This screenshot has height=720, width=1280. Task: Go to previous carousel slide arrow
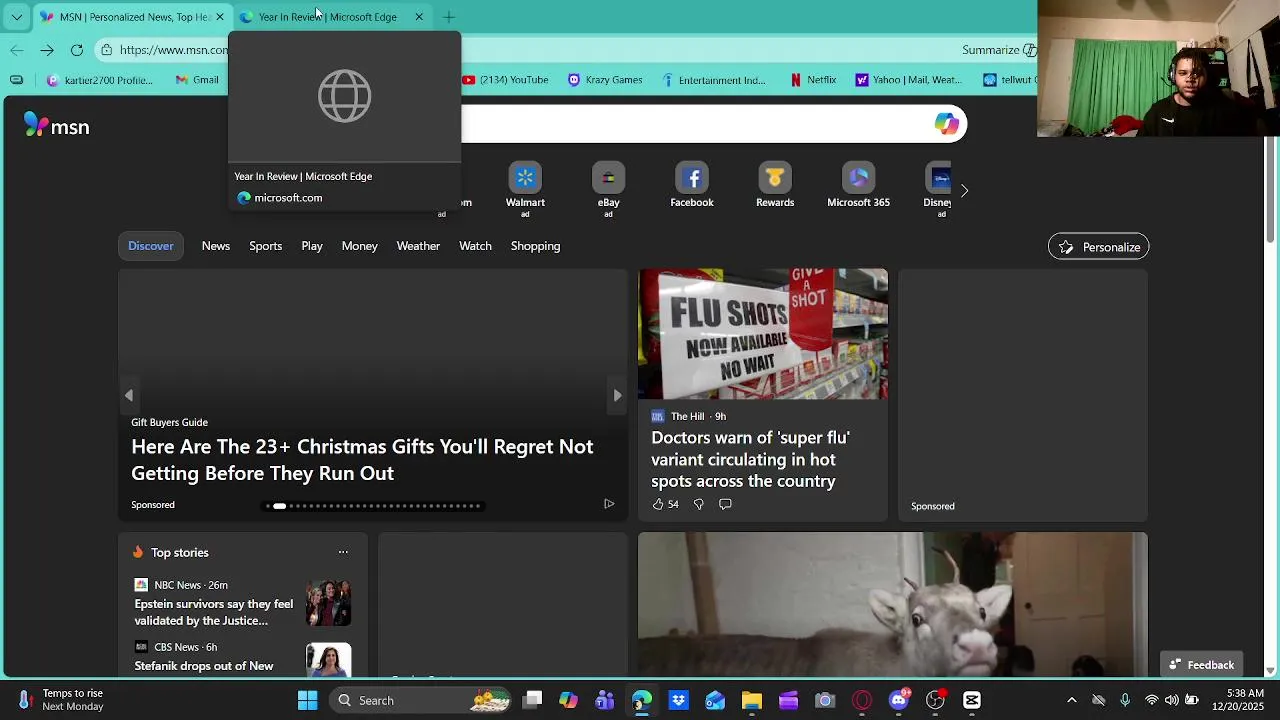(x=129, y=395)
